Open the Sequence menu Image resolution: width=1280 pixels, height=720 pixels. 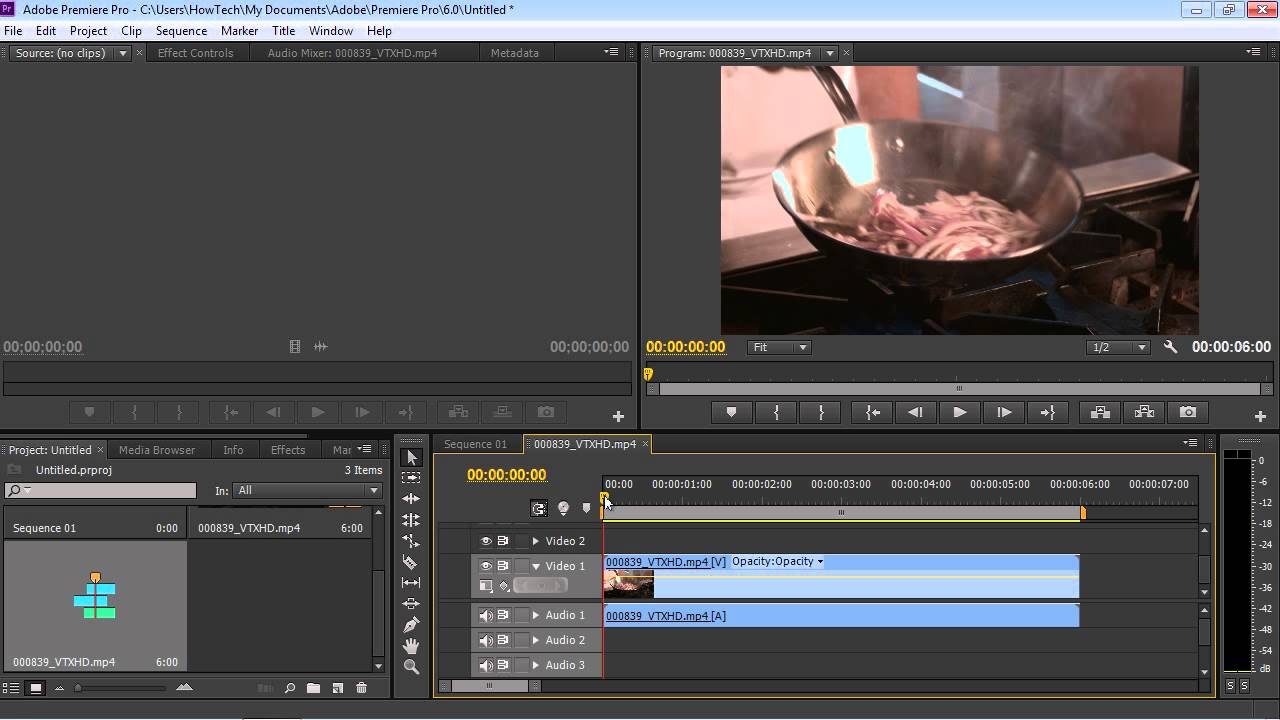181,31
